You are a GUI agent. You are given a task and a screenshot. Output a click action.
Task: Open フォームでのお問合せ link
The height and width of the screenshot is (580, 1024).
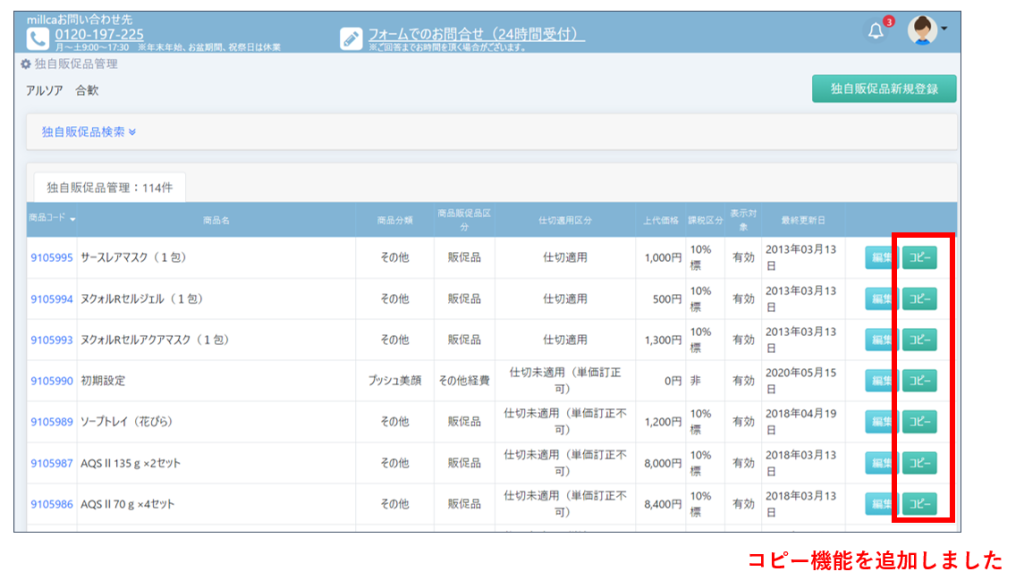point(476,34)
